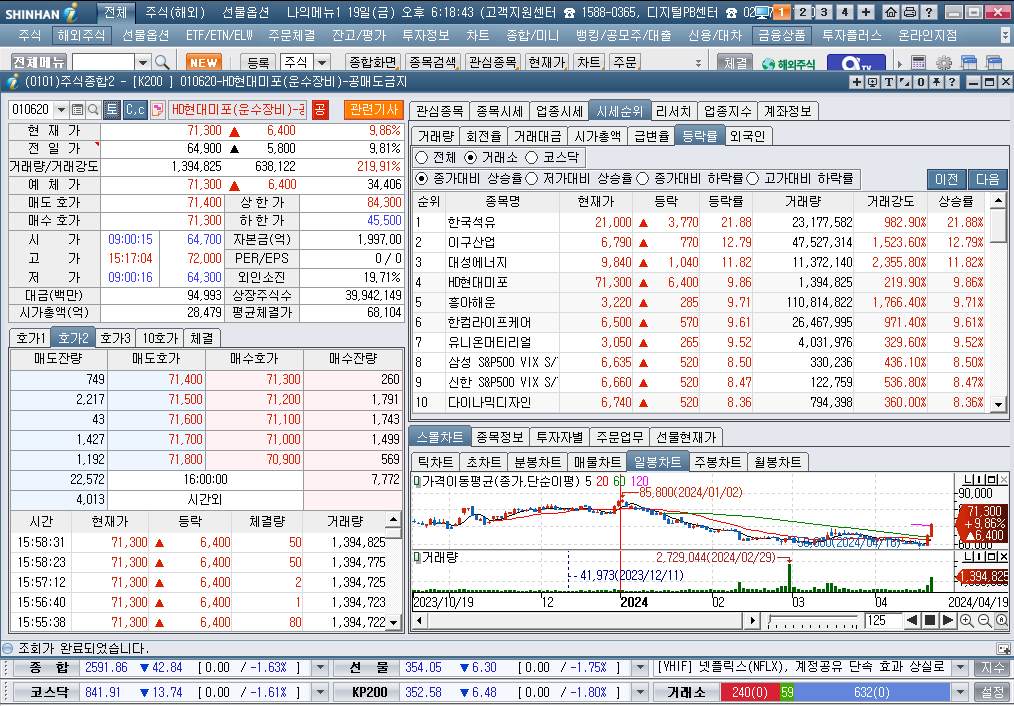Switch to the 분봉차트 tab

click(537, 462)
